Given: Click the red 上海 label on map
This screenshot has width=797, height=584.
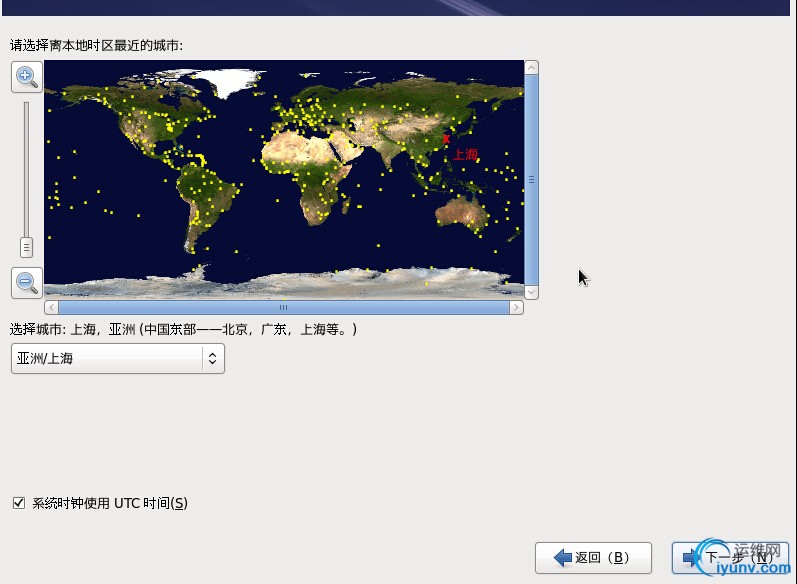Looking at the screenshot, I should [465, 154].
